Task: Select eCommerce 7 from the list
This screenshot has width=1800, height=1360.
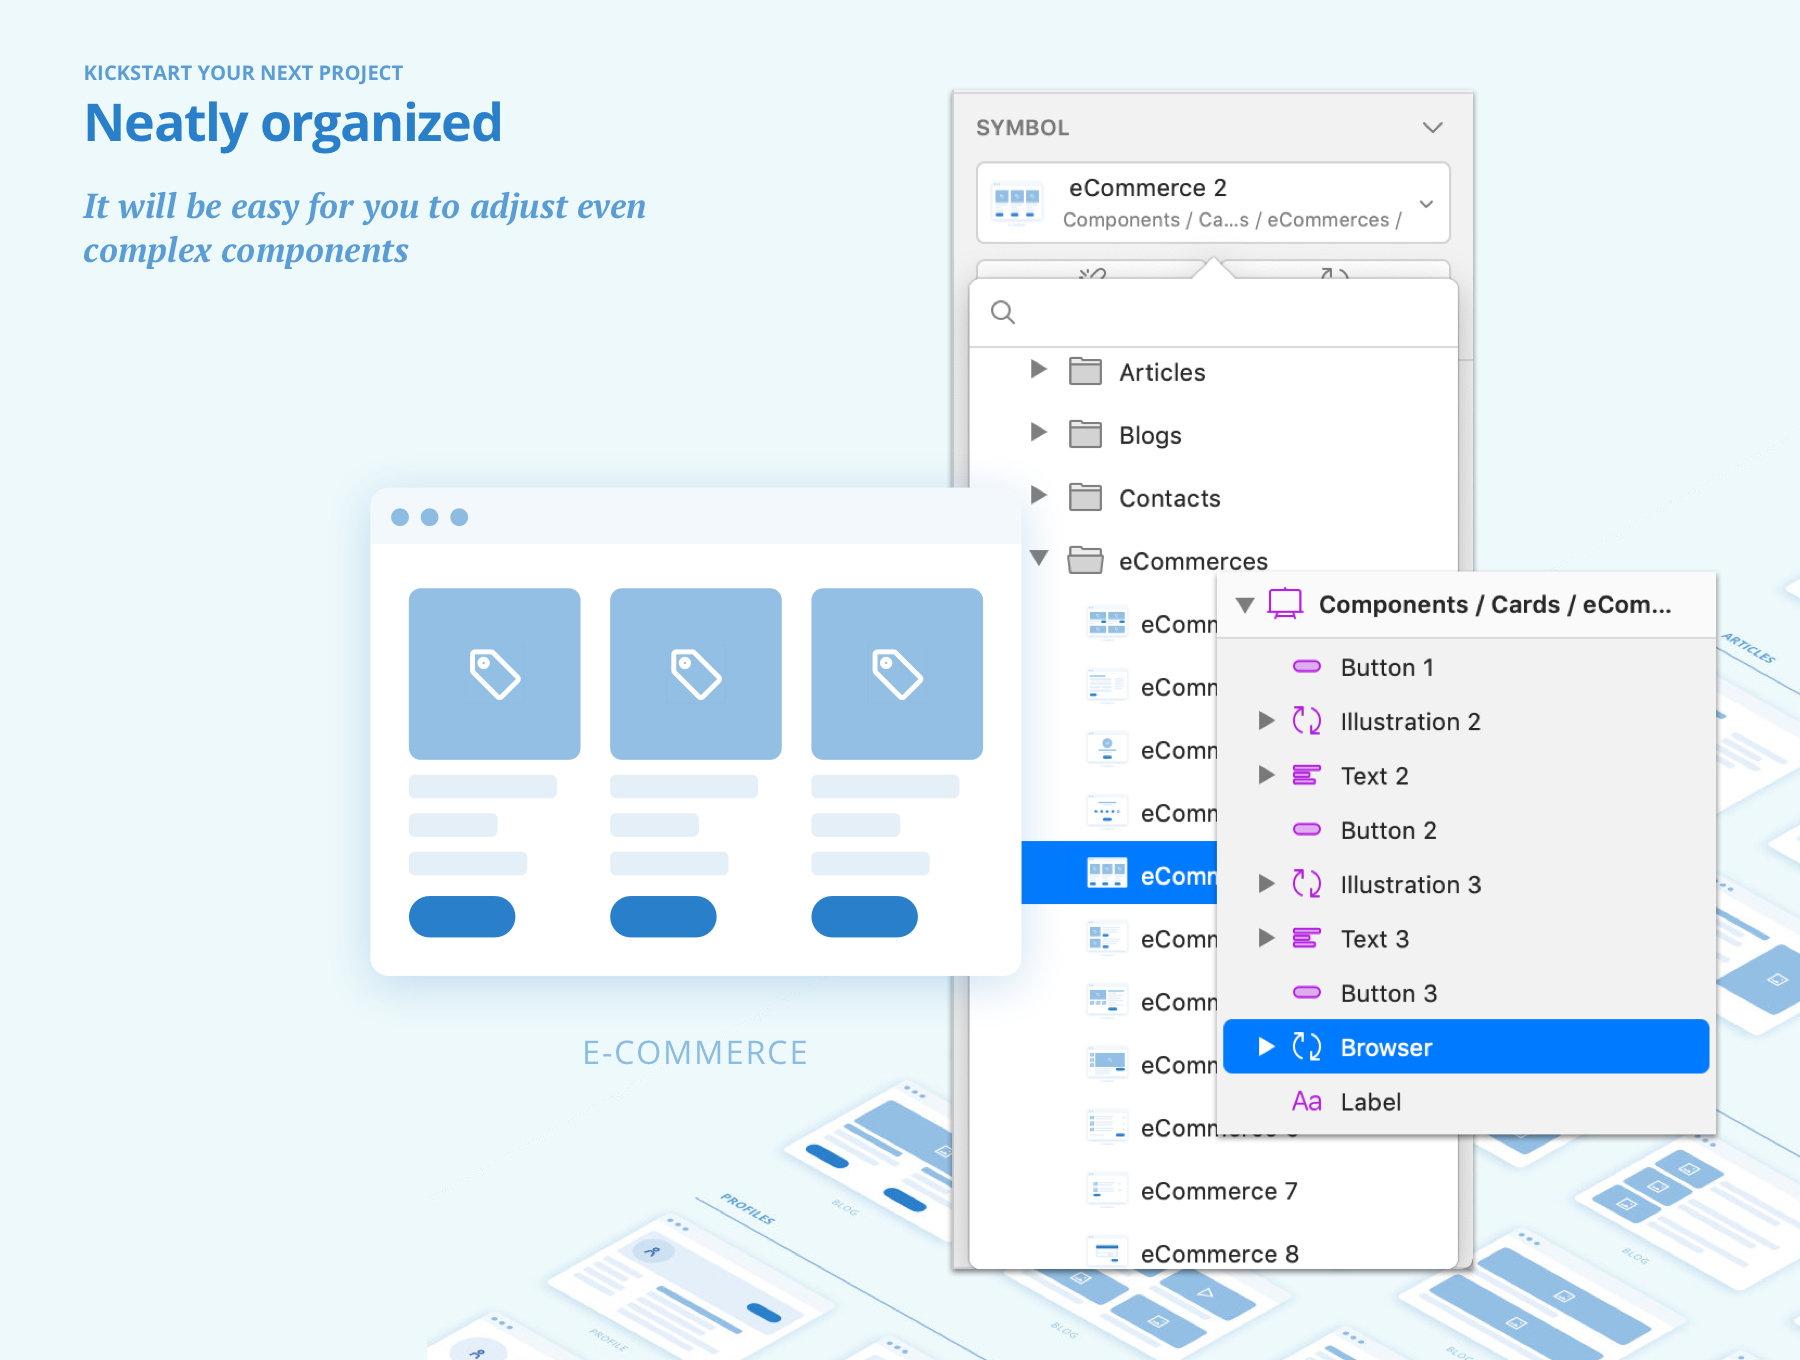Action: coord(1218,1191)
